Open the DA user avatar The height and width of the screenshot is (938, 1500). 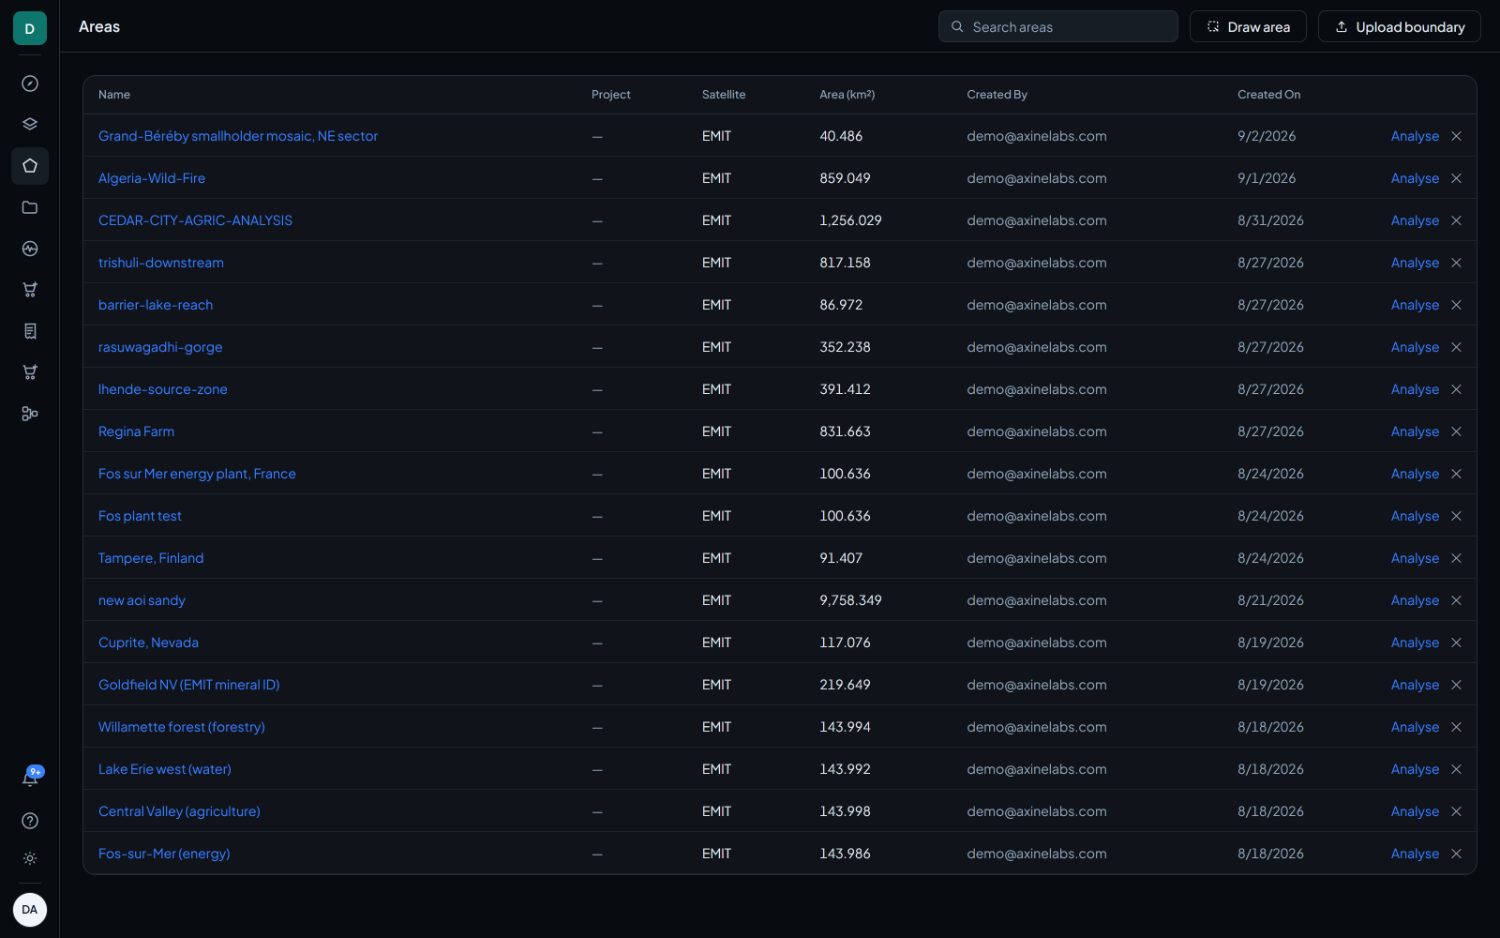click(x=30, y=910)
